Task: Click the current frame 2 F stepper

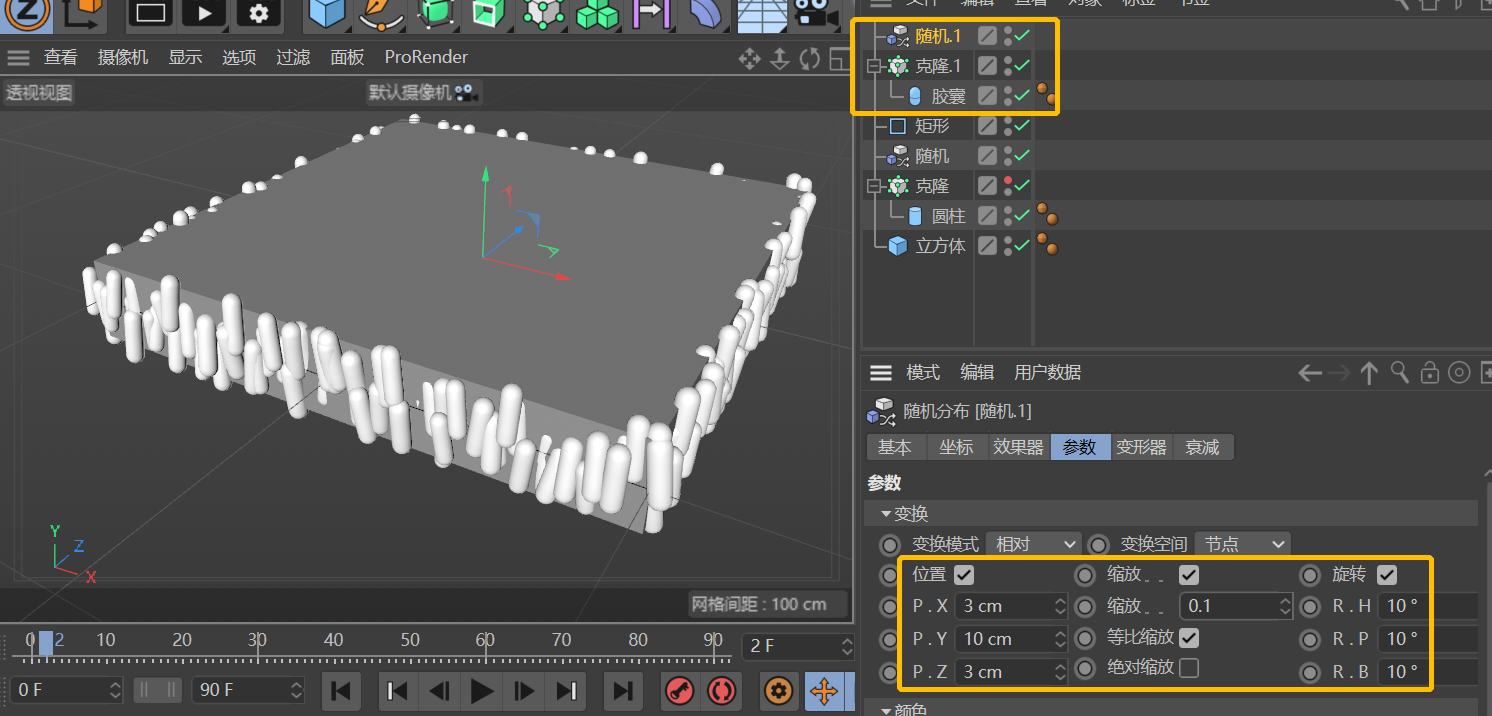Action: click(x=847, y=646)
